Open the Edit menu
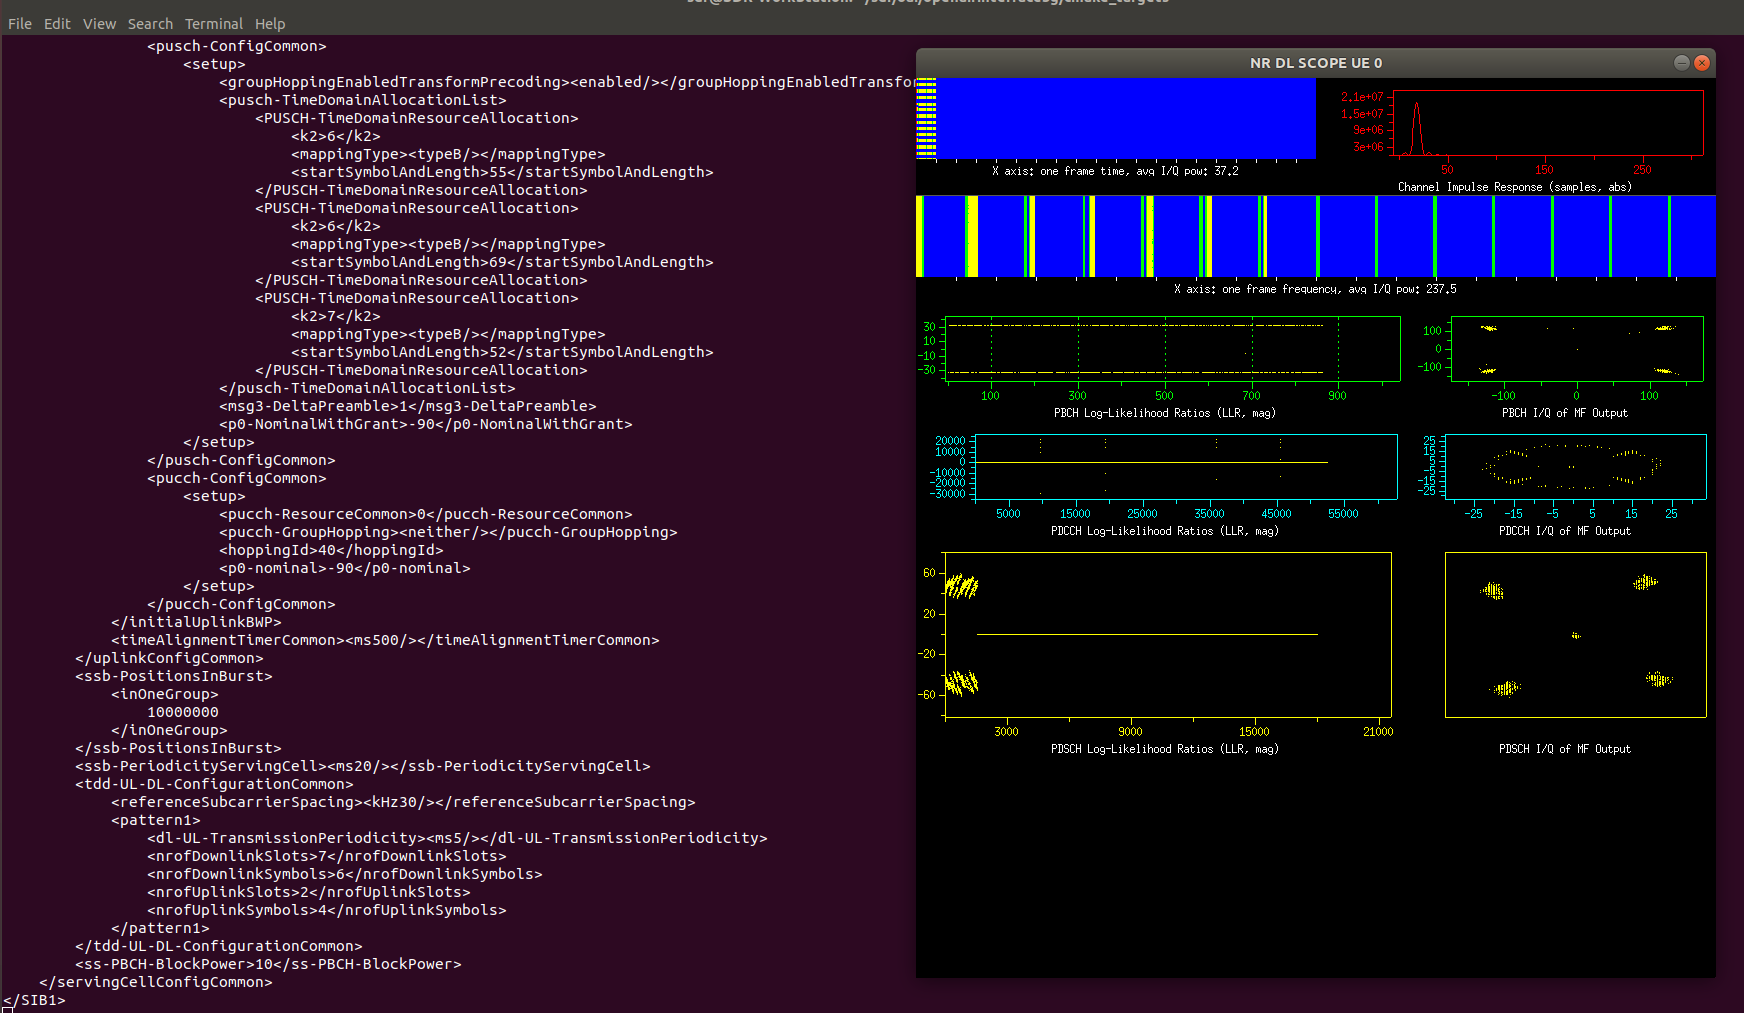The image size is (1744, 1013). [57, 24]
